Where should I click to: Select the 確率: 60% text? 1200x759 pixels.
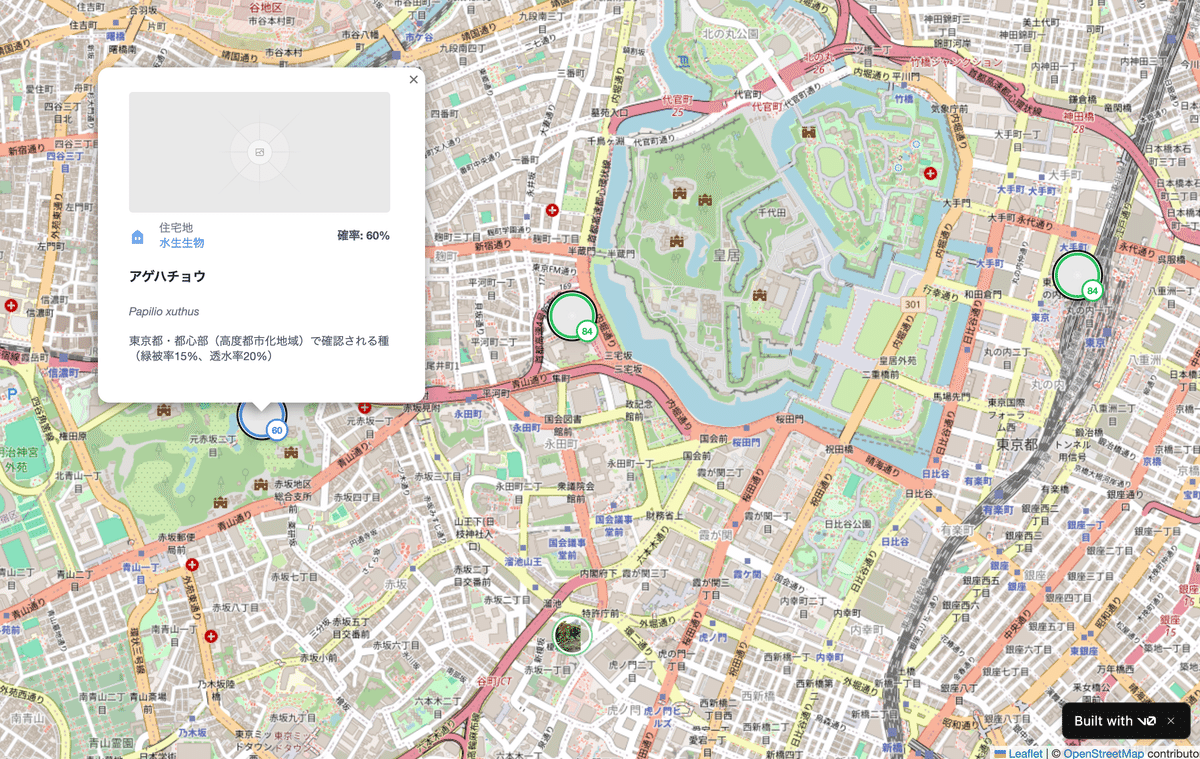pyautogui.click(x=363, y=236)
